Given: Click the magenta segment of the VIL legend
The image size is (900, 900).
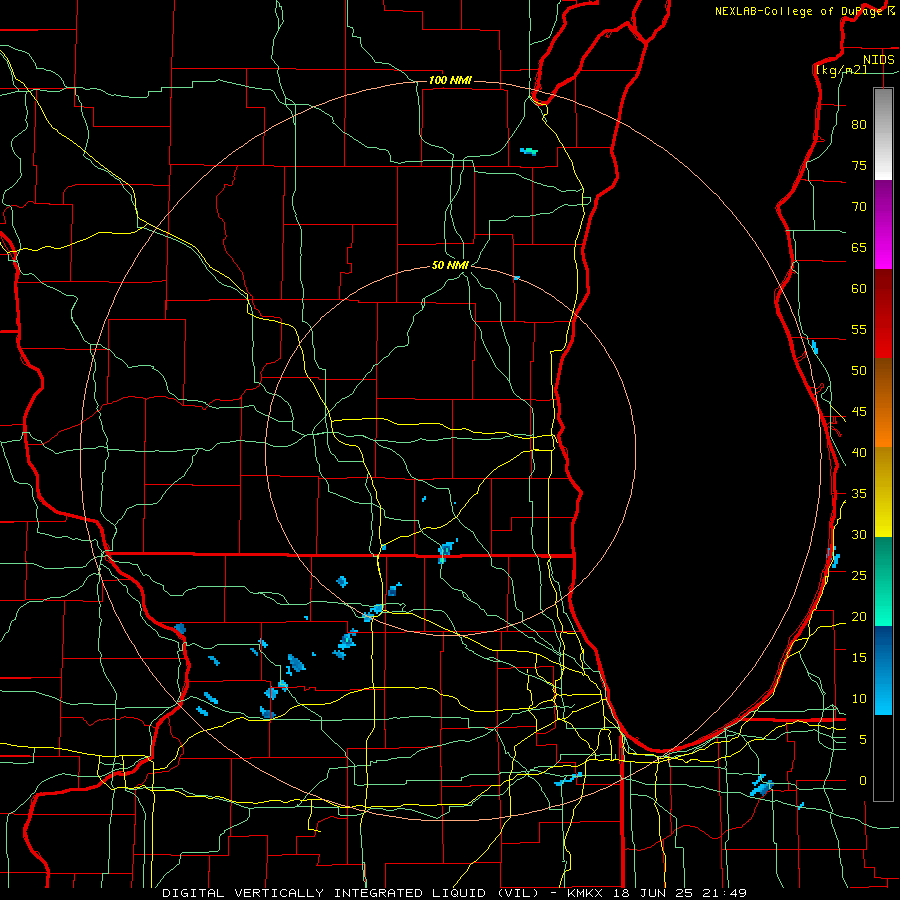Looking at the screenshot, I should tap(883, 224).
